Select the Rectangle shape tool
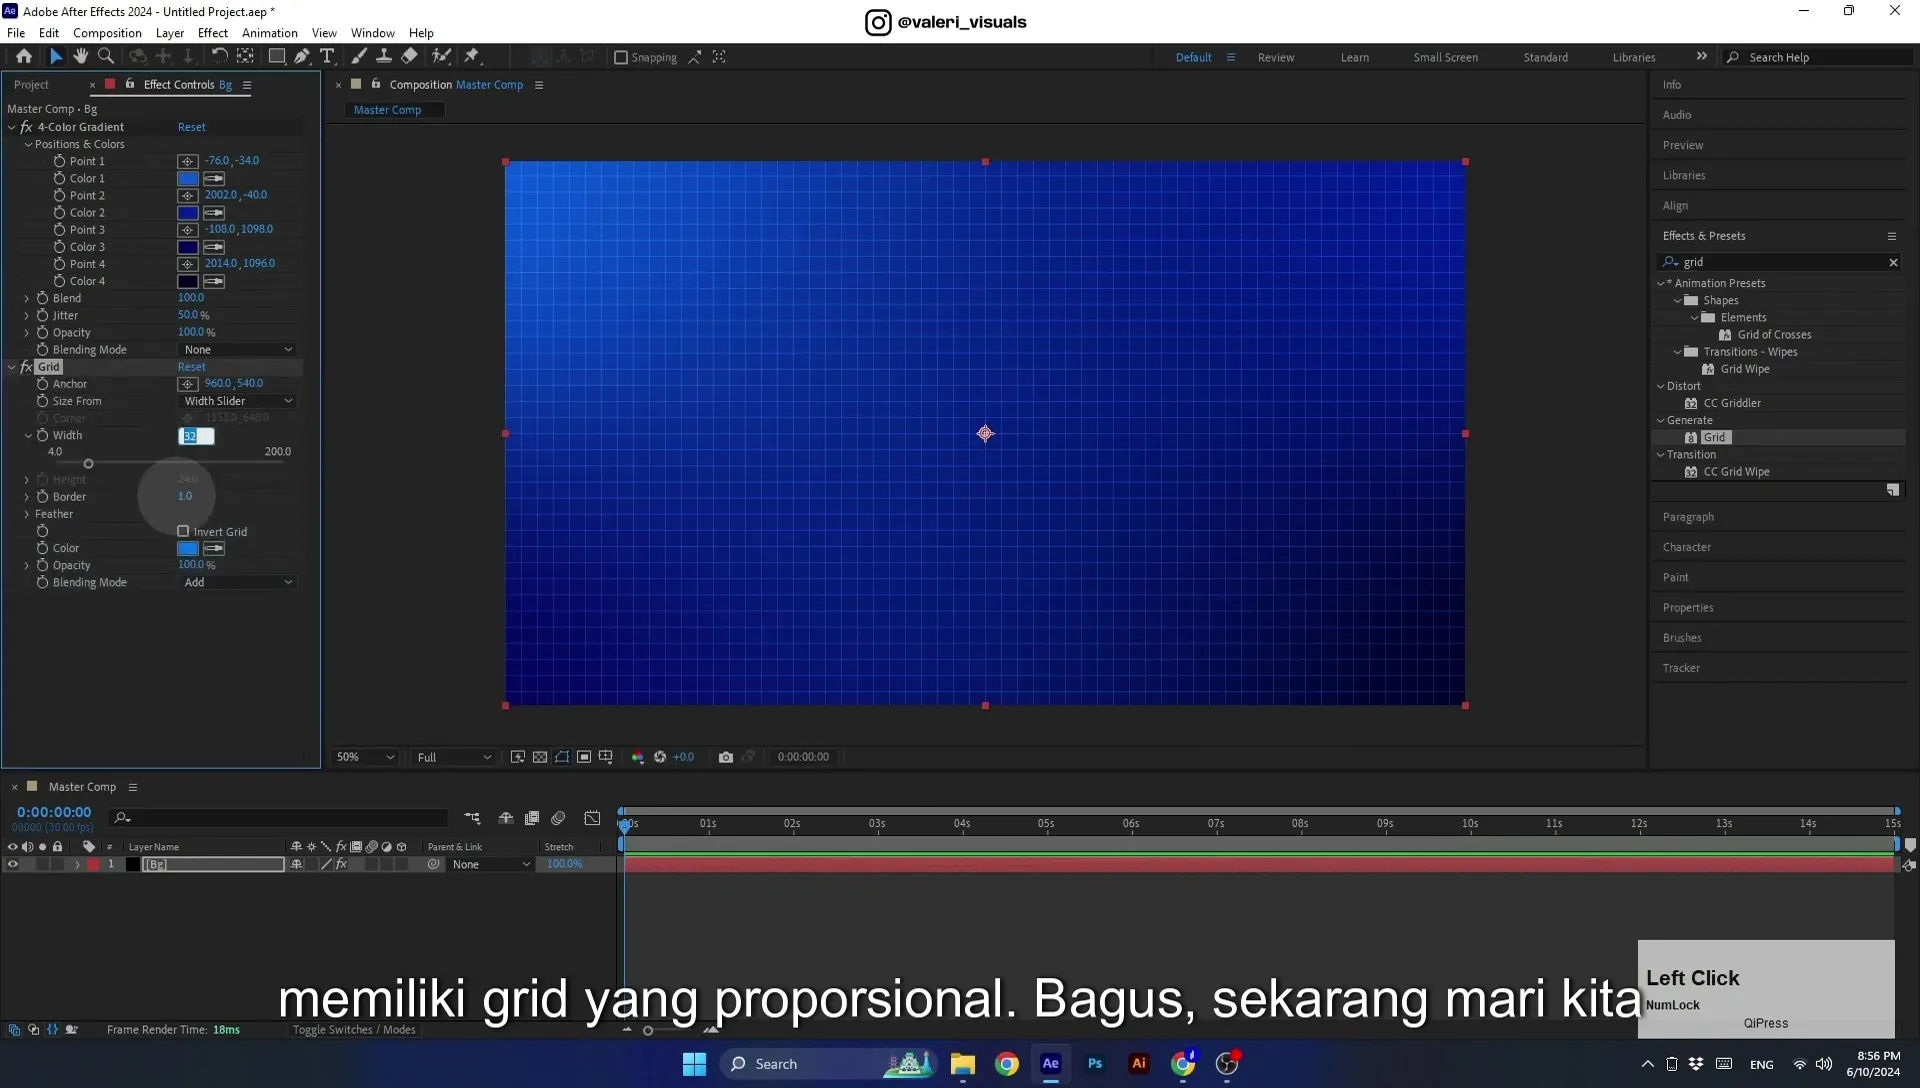 pyautogui.click(x=277, y=57)
